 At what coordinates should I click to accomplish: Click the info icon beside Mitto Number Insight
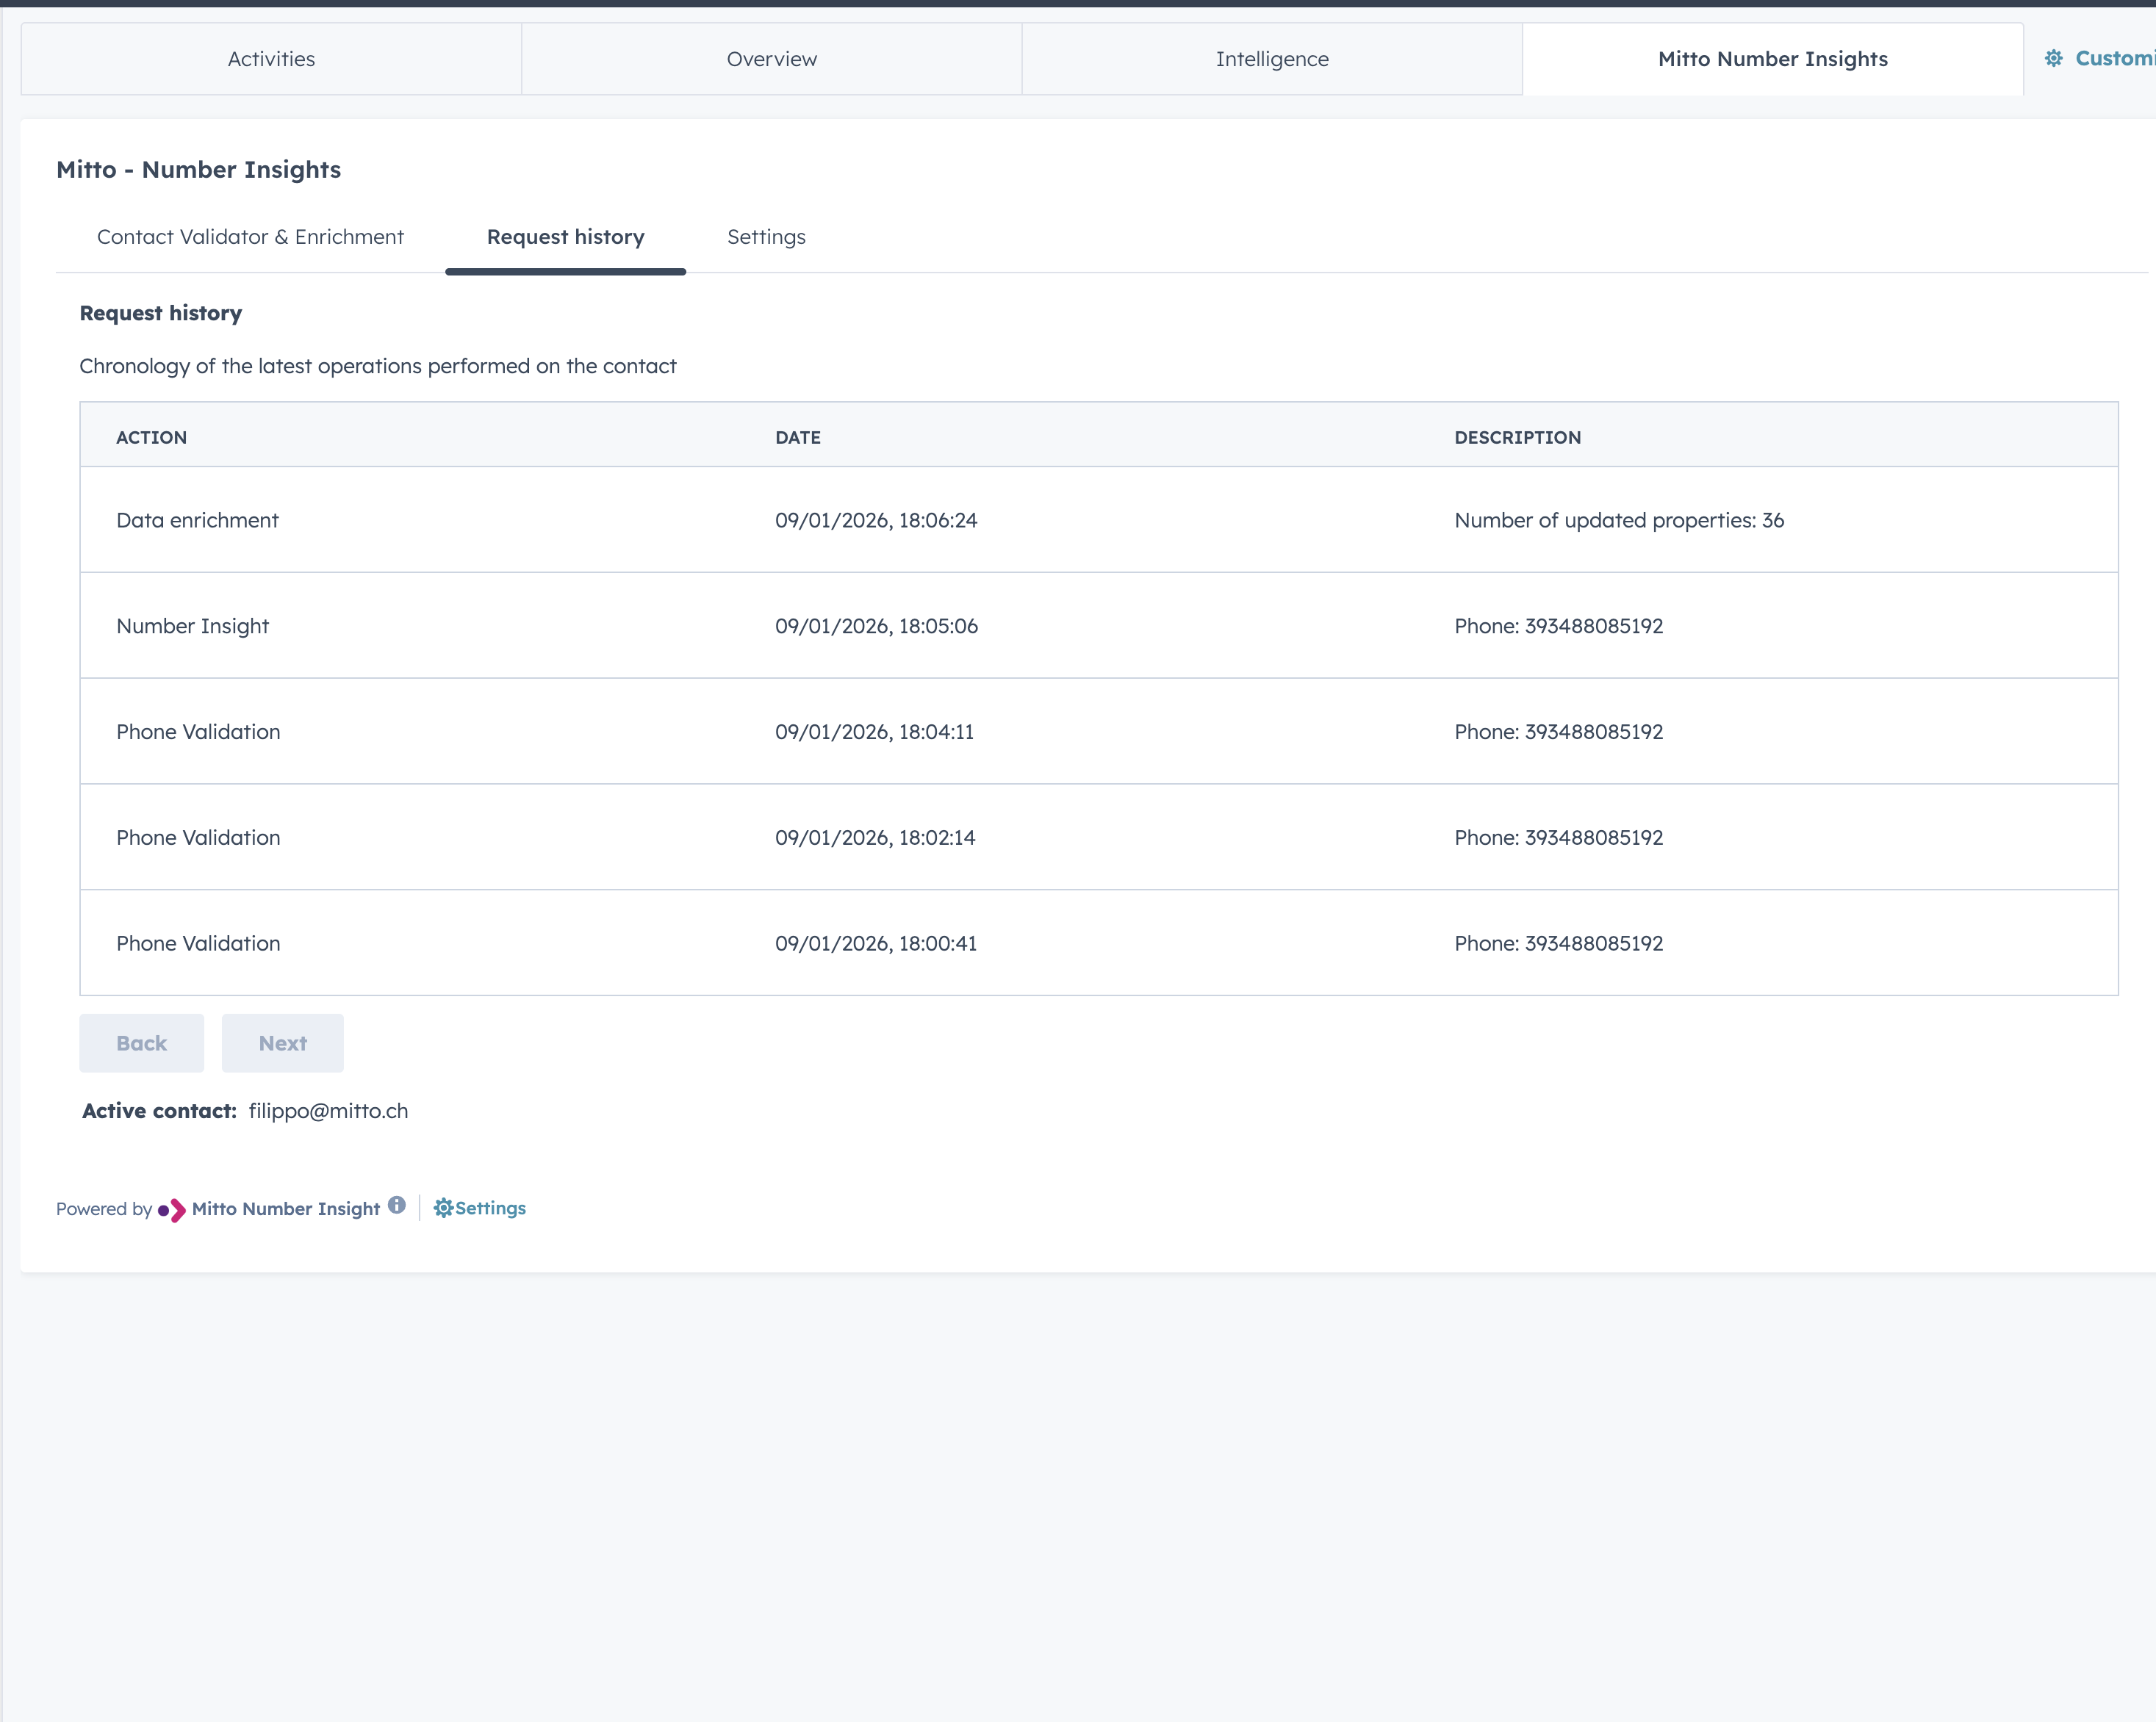click(x=397, y=1205)
